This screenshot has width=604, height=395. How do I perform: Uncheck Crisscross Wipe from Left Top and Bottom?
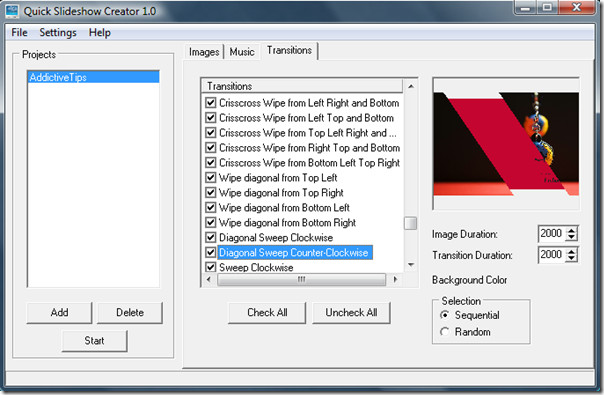click(210, 118)
